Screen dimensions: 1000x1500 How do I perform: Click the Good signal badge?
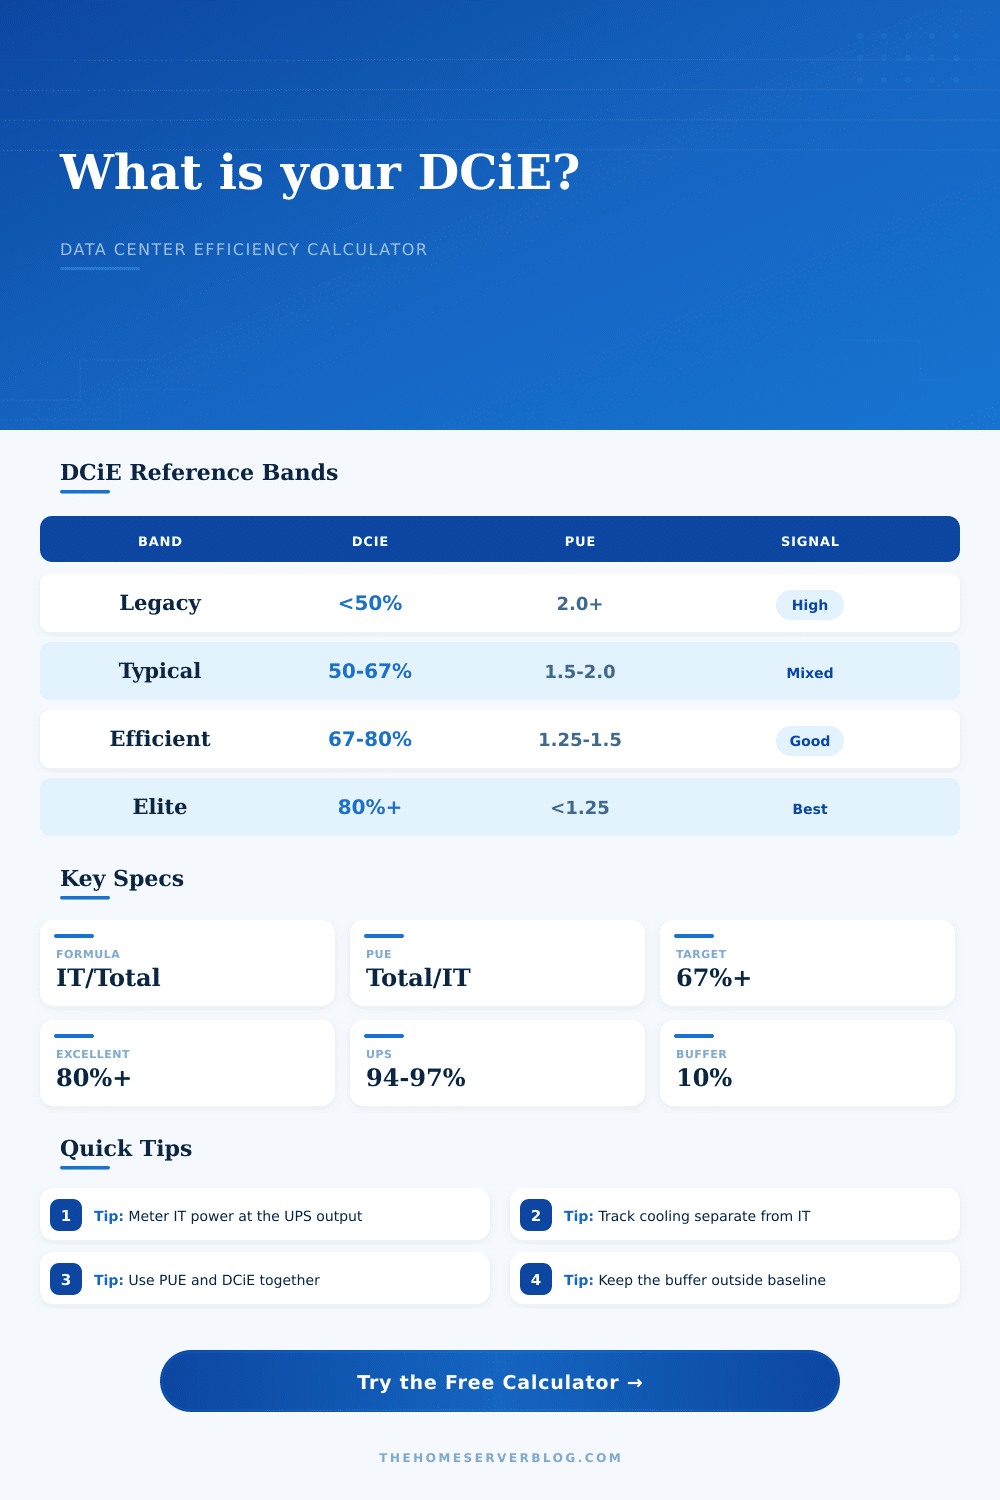click(x=810, y=741)
